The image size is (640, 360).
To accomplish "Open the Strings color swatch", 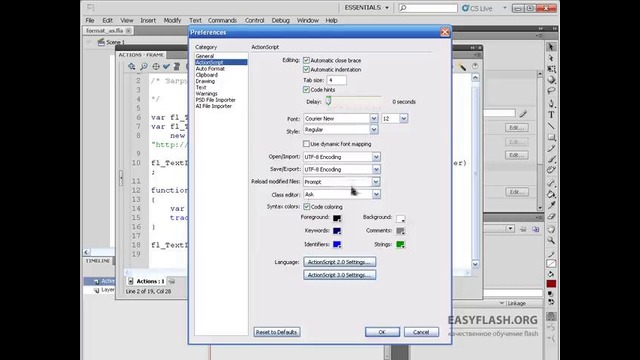I will [400, 244].
